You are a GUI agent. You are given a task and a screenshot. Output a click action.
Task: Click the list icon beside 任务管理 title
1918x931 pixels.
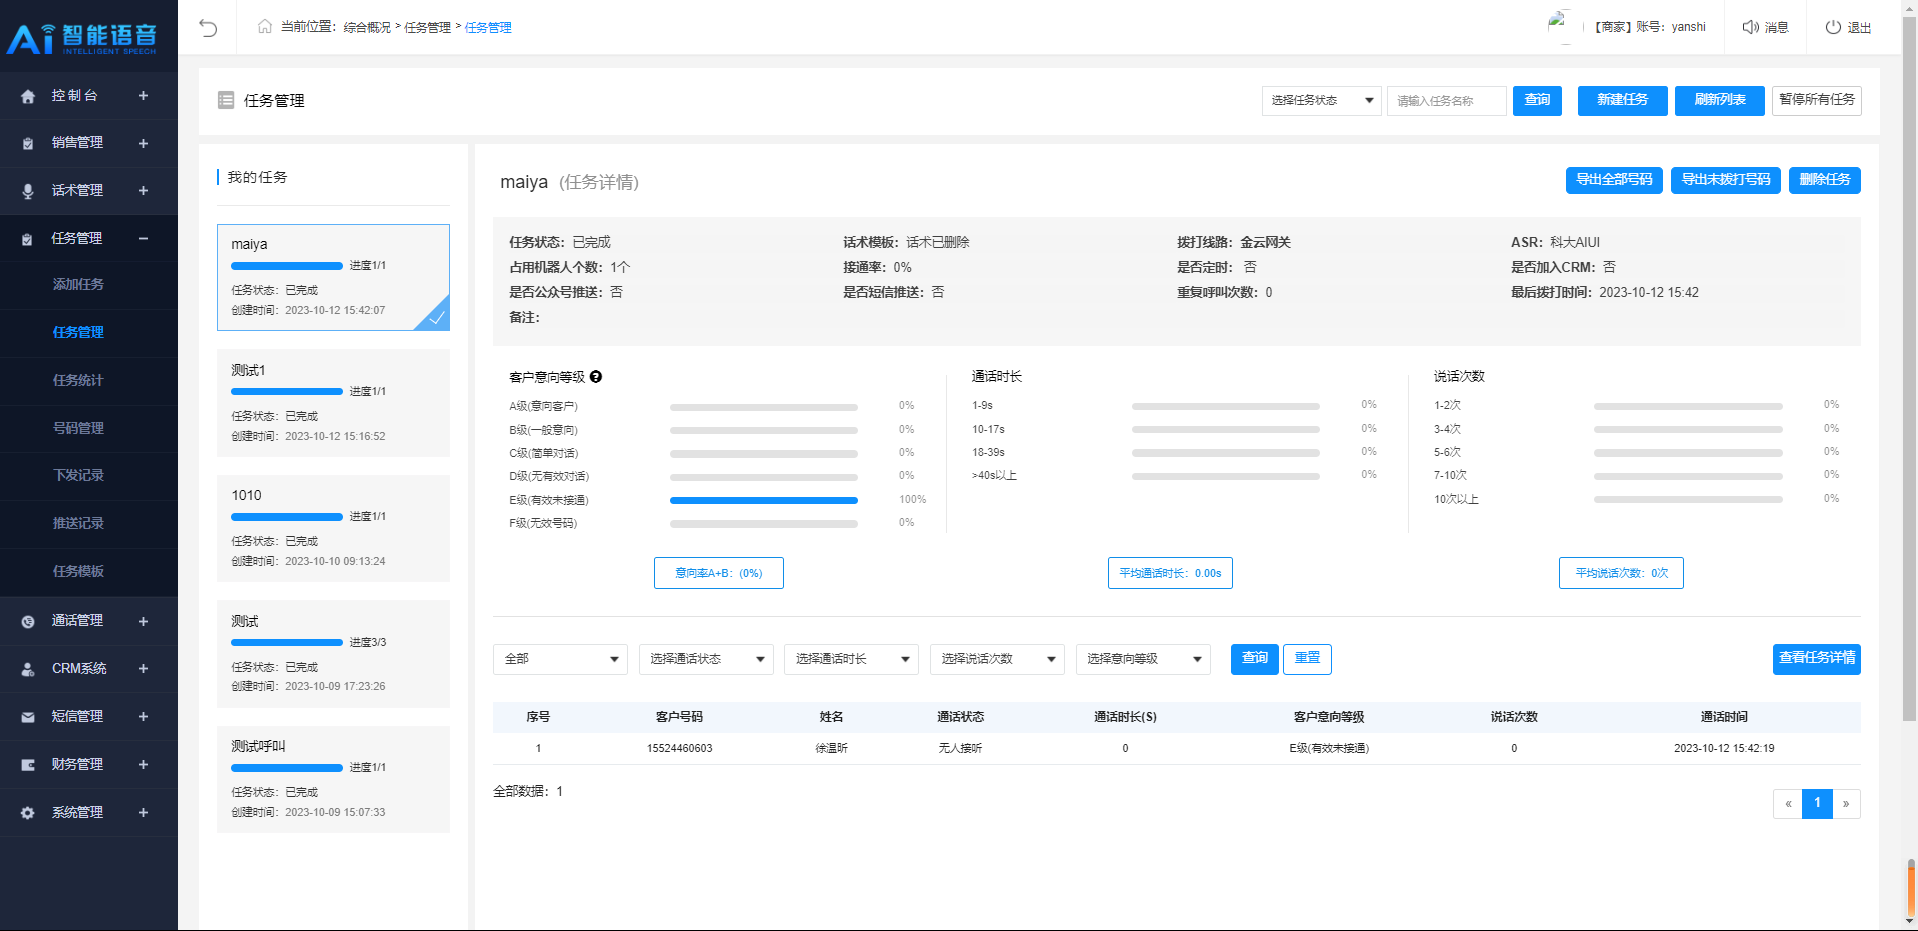226,100
